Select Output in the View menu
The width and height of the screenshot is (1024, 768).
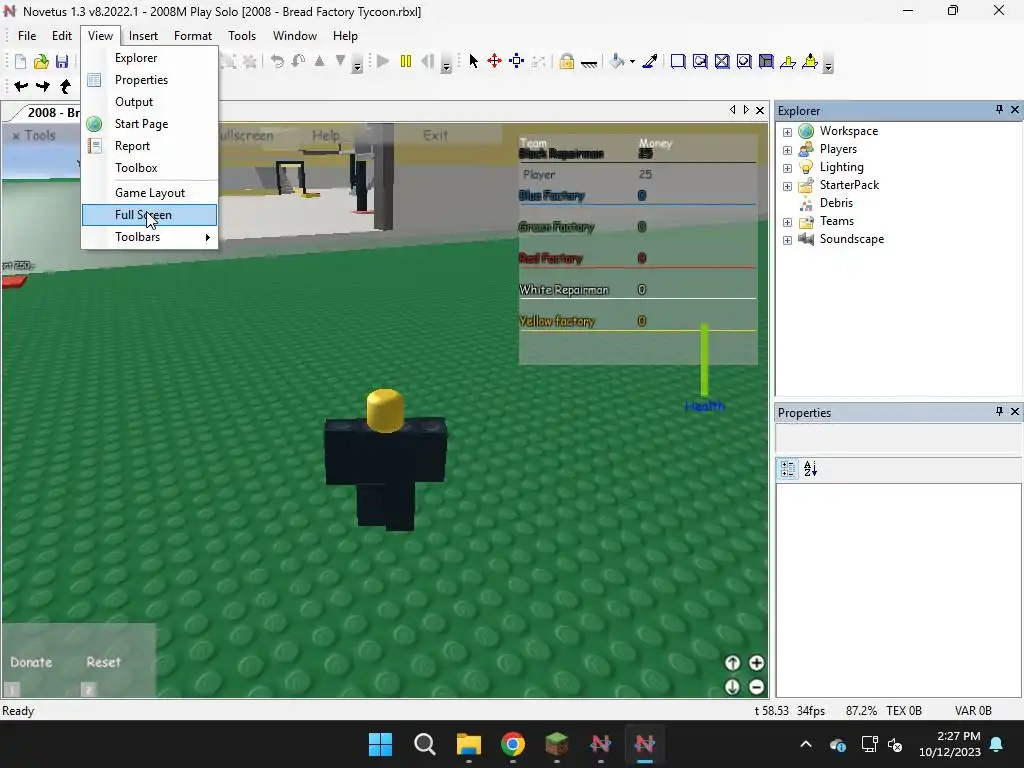tap(150, 102)
